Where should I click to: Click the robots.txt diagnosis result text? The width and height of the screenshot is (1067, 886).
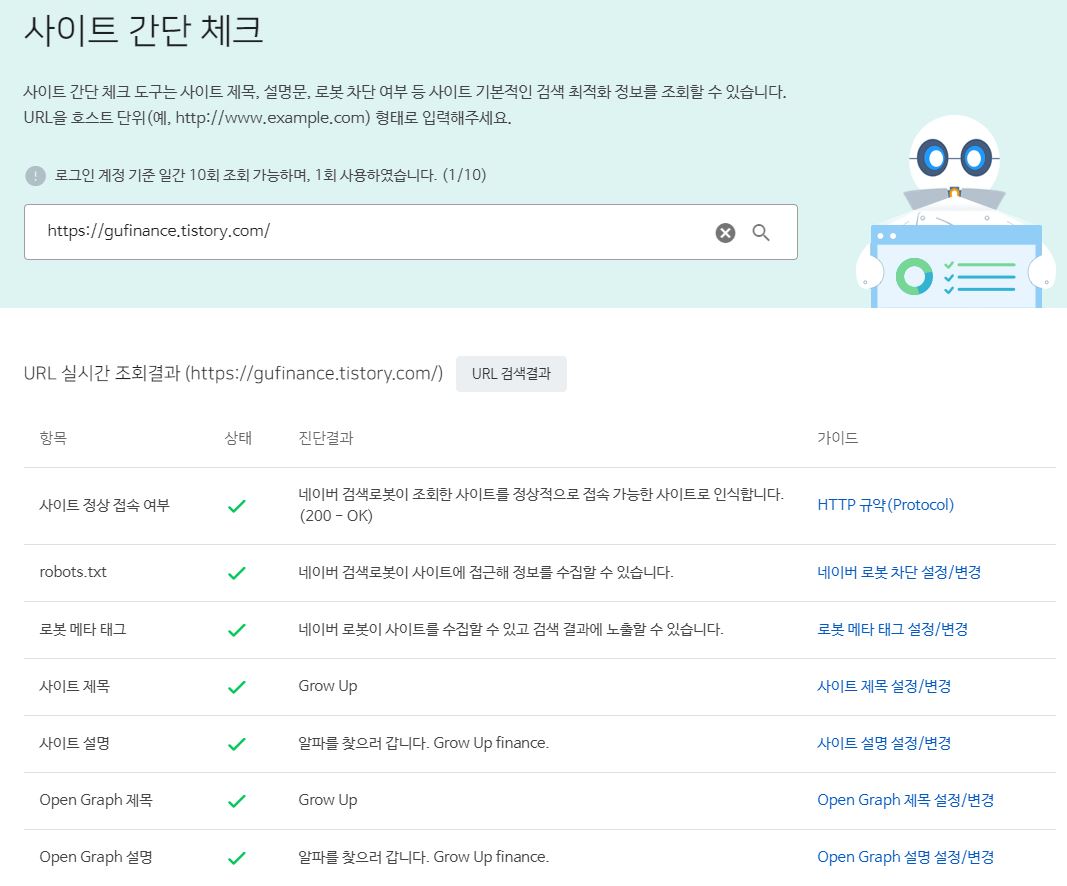pyautogui.click(x=486, y=572)
